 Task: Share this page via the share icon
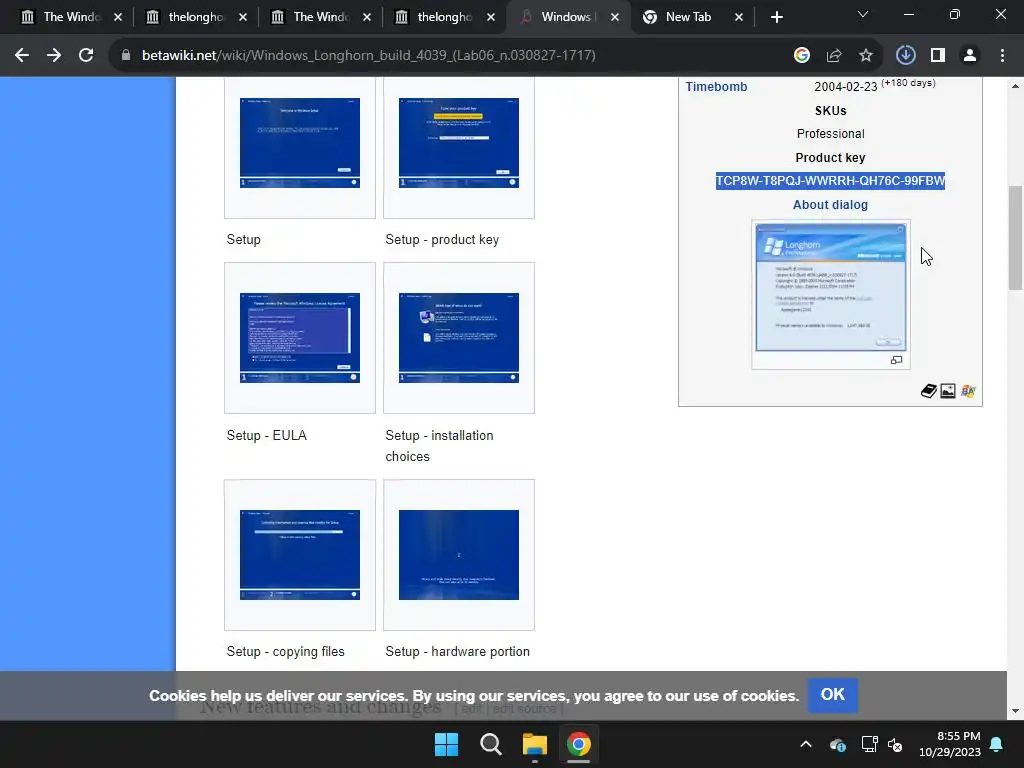coord(834,56)
